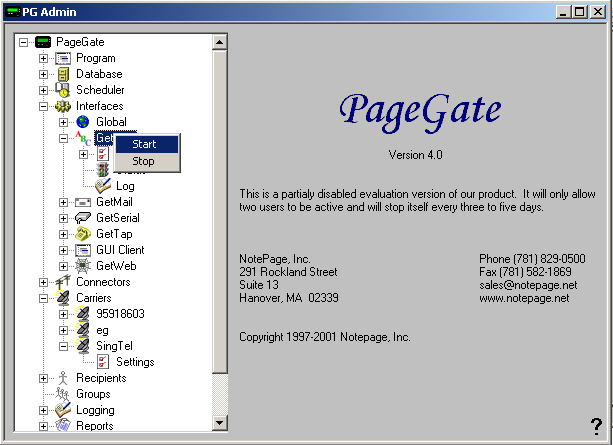
Task: Collapse the Interfaces node
Action: pos(43,106)
